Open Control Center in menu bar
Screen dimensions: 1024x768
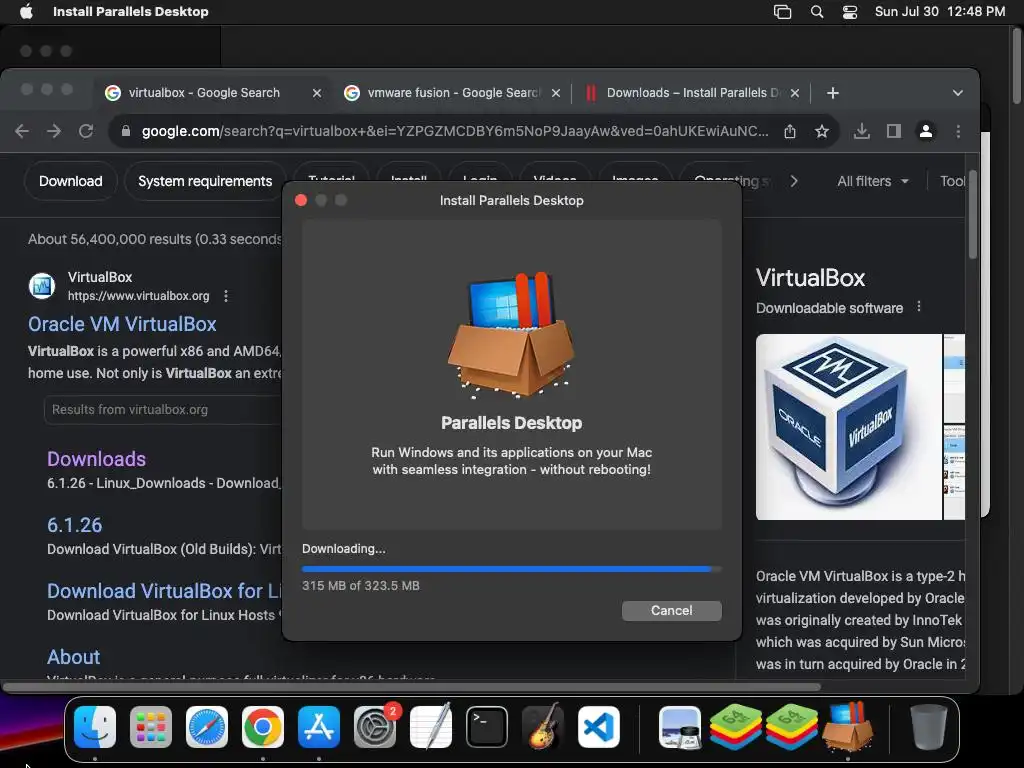point(850,12)
